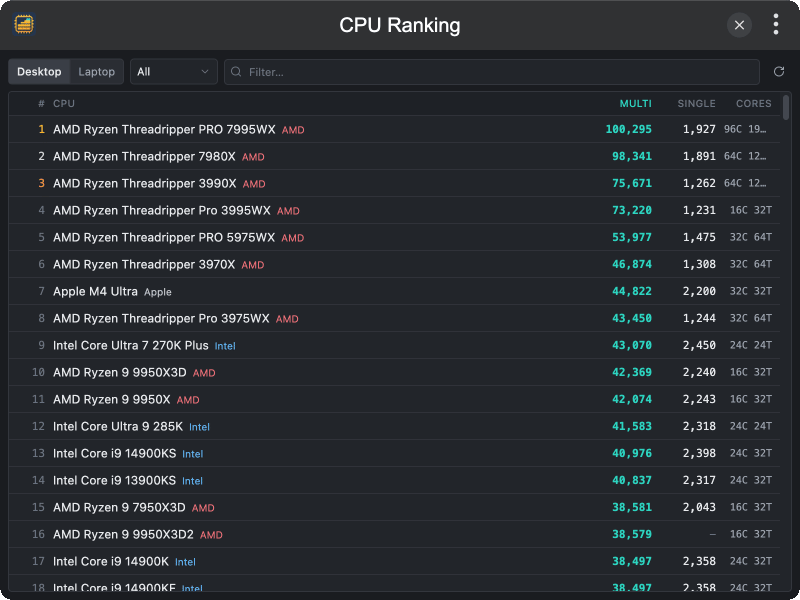This screenshot has width=800, height=600.
Task: Switch to the Desktop tab
Action: click(x=39, y=71)
